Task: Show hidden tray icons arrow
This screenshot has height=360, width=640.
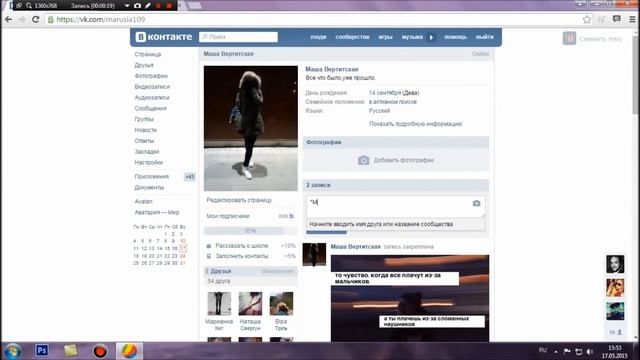Action: click(x=556, y=351)
